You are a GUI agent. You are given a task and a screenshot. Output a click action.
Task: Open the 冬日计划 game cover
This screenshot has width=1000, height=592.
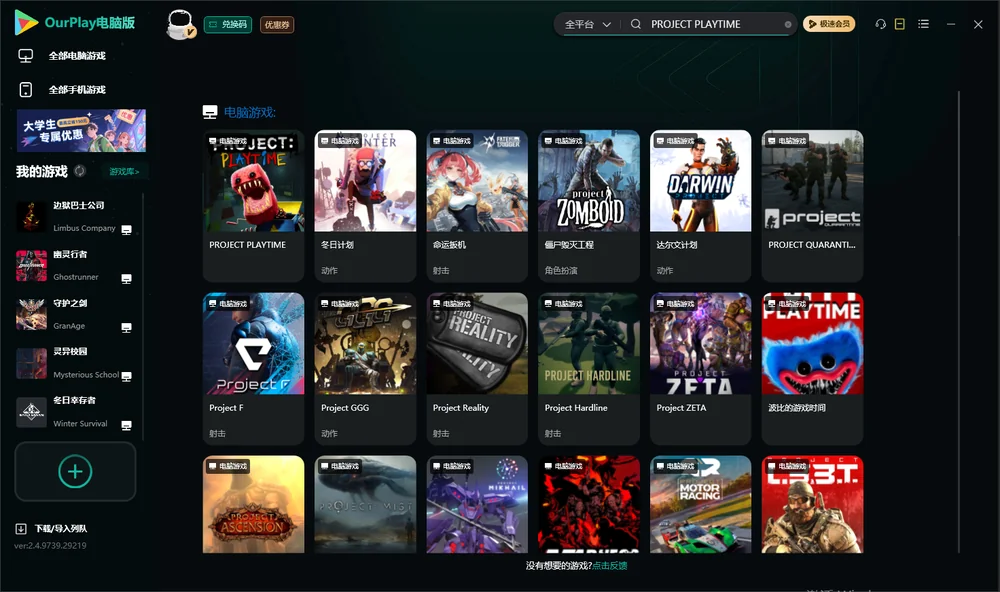[365, 181]
